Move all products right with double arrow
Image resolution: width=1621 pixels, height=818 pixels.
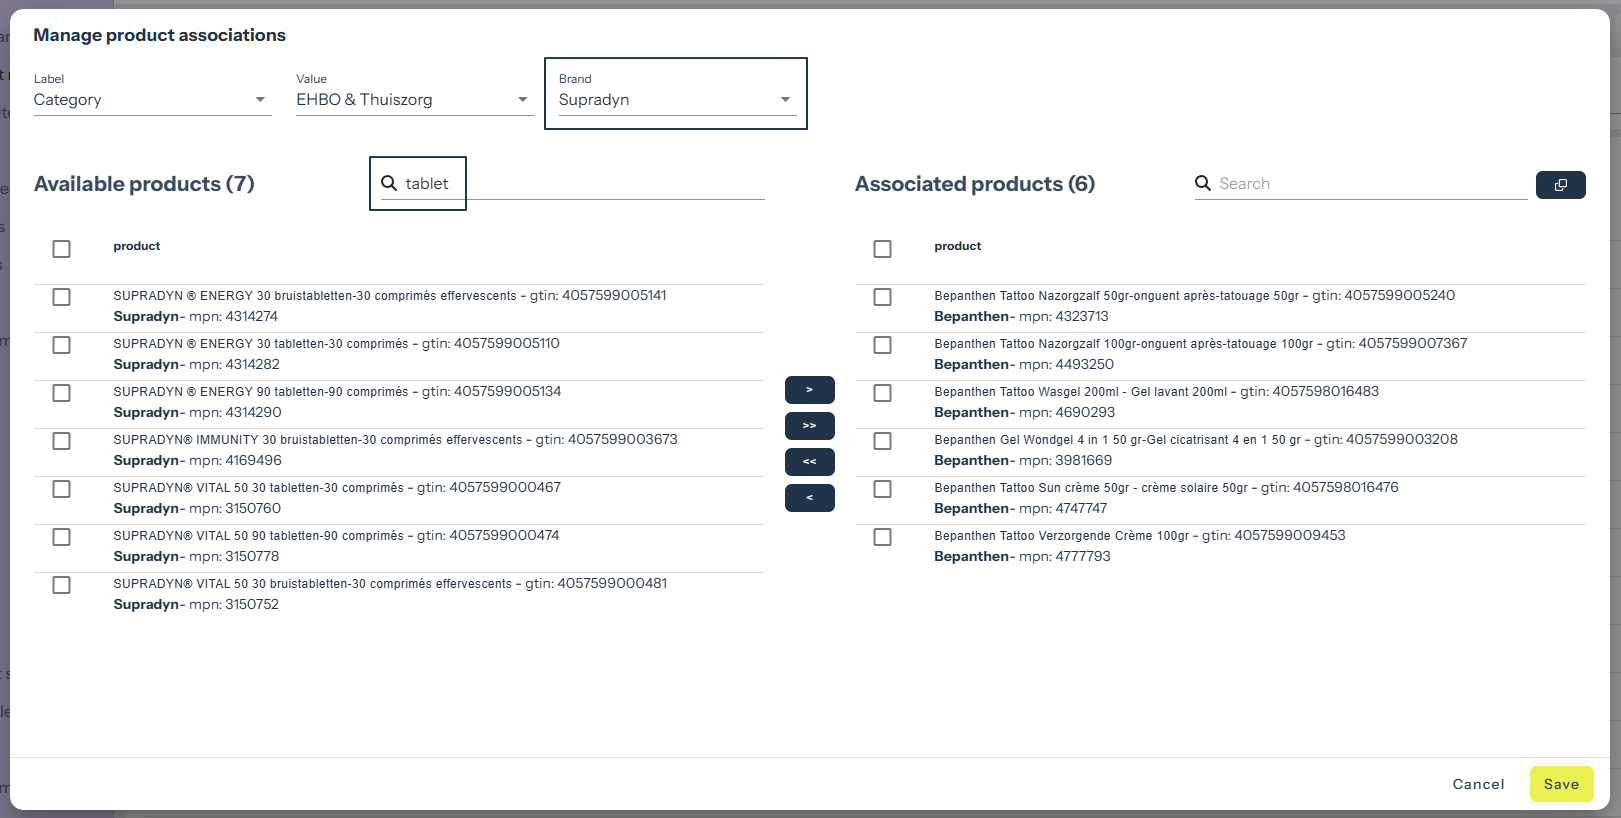click(809, 426)
